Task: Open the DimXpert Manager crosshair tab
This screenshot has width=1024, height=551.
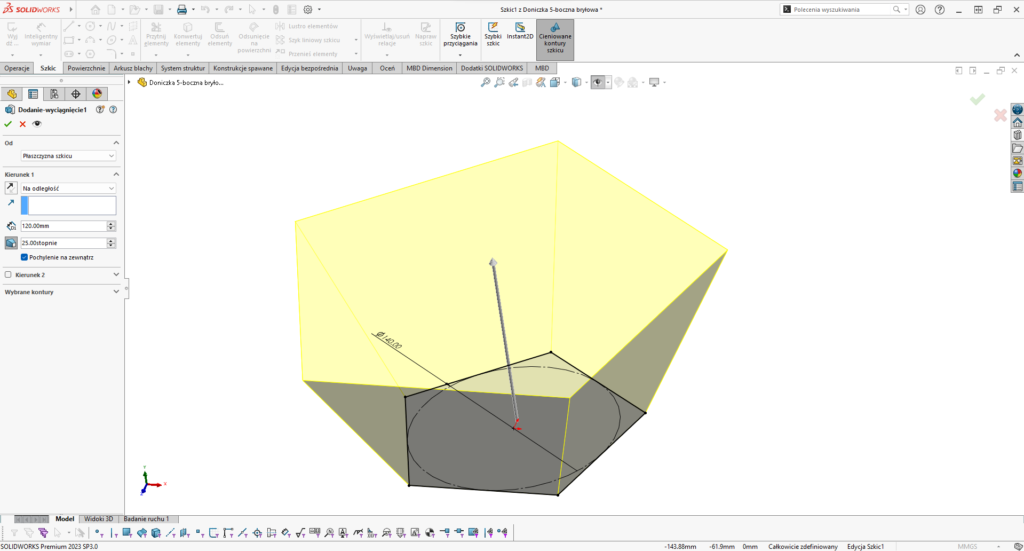Action: coord(76,94)
